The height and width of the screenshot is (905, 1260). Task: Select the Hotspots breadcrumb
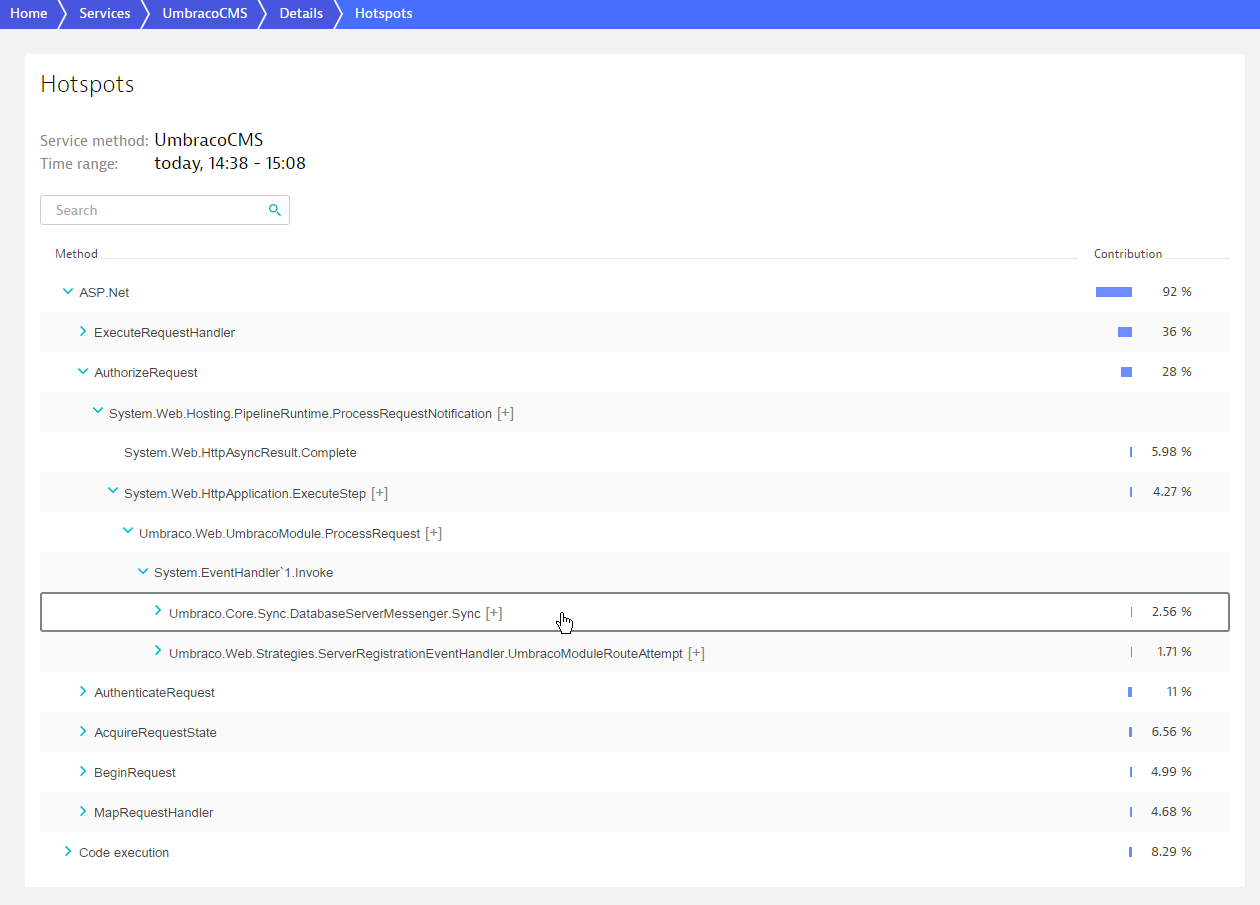coord(384,14)
